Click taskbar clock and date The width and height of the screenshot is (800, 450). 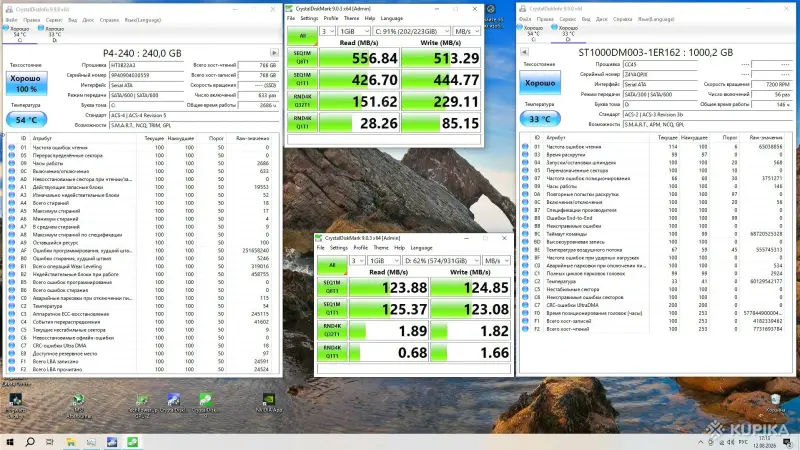[x=765, y=442]
